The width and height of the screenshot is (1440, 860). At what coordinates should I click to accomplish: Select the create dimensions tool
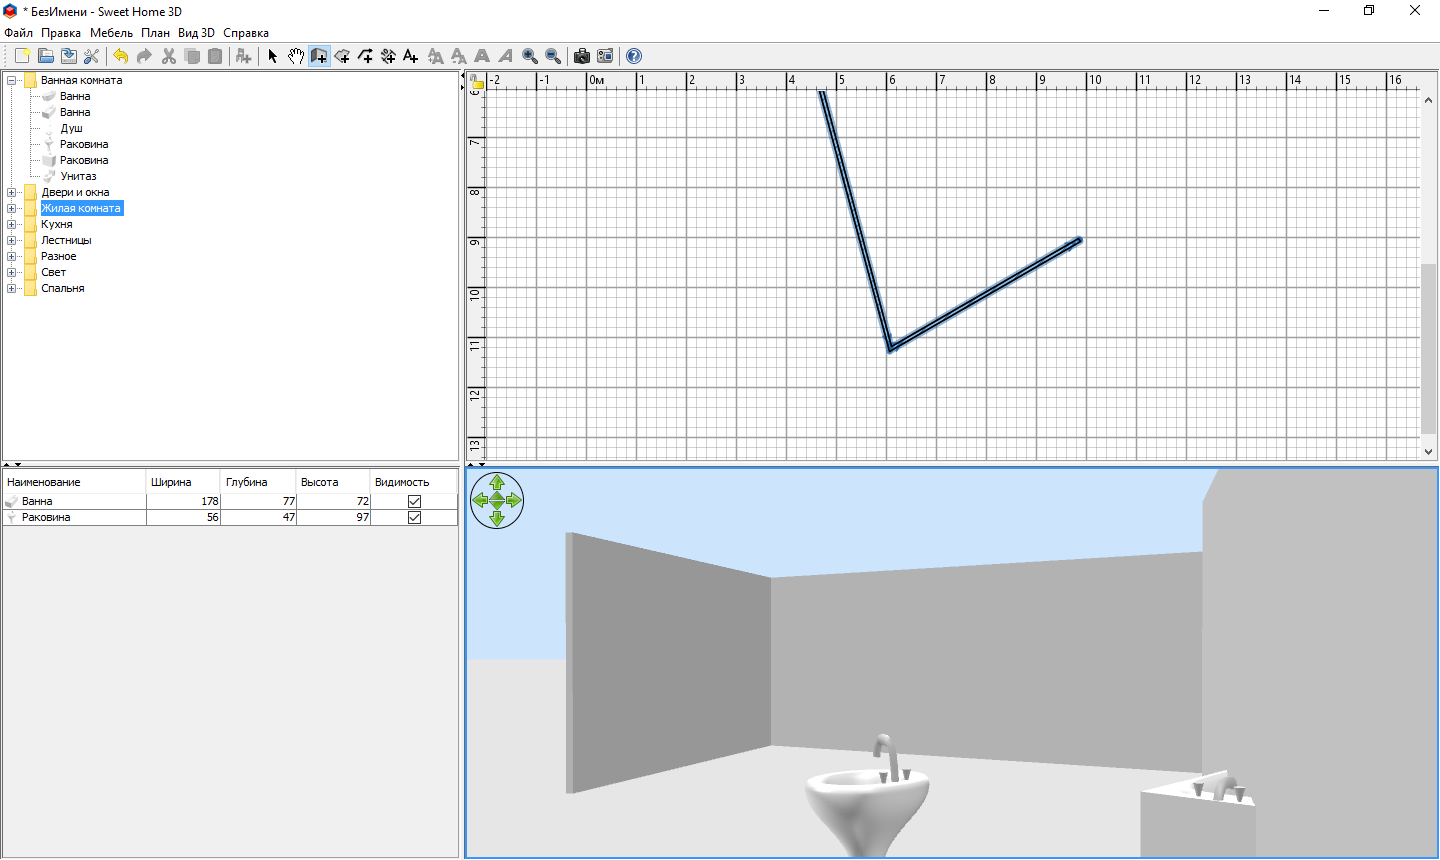388,56
